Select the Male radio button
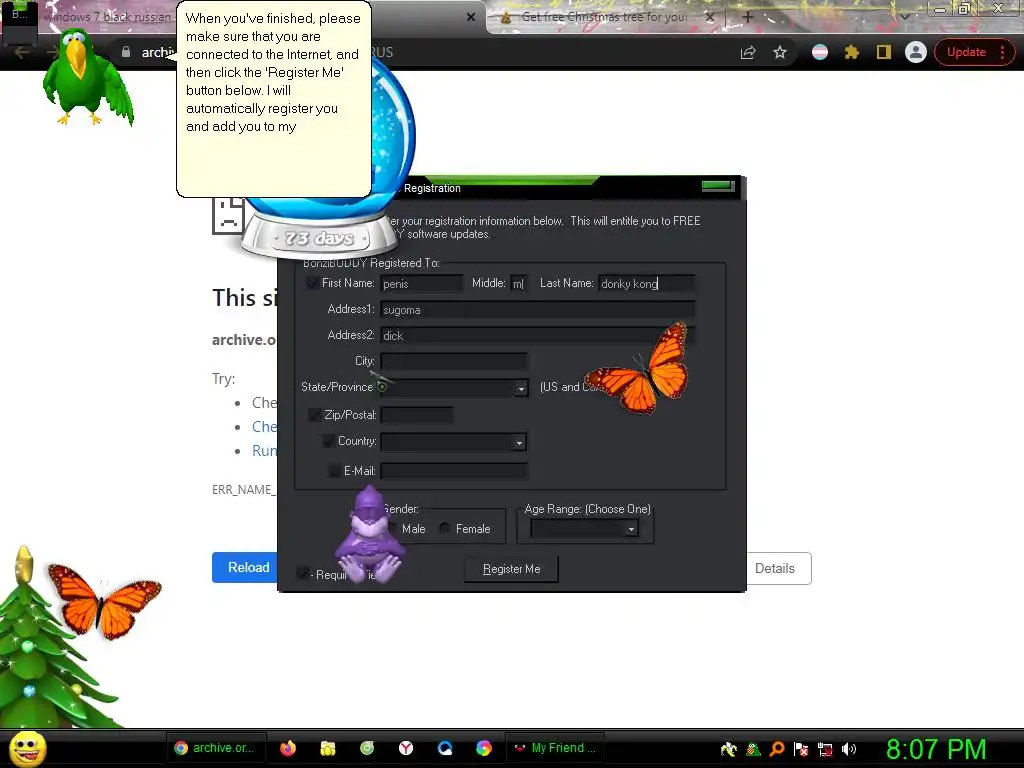 click(x=393, y=528)
